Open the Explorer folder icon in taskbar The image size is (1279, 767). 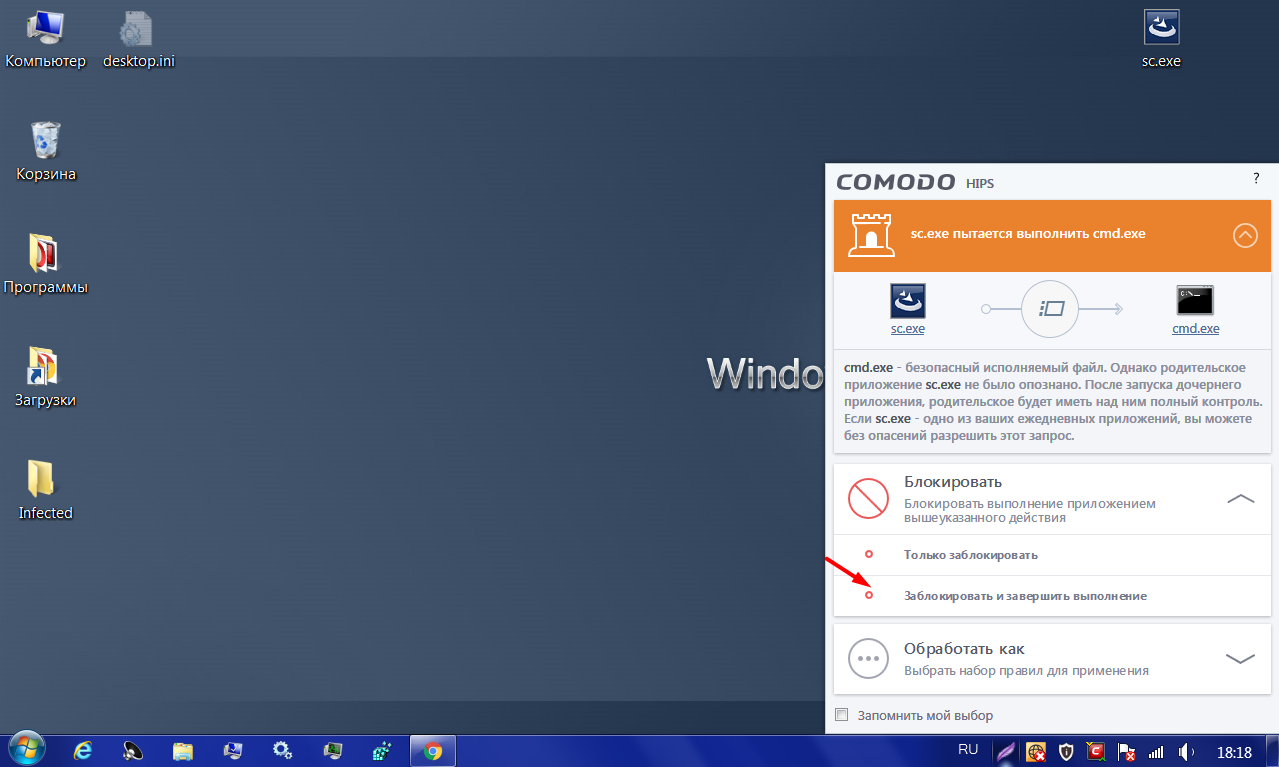pos(183,750)
